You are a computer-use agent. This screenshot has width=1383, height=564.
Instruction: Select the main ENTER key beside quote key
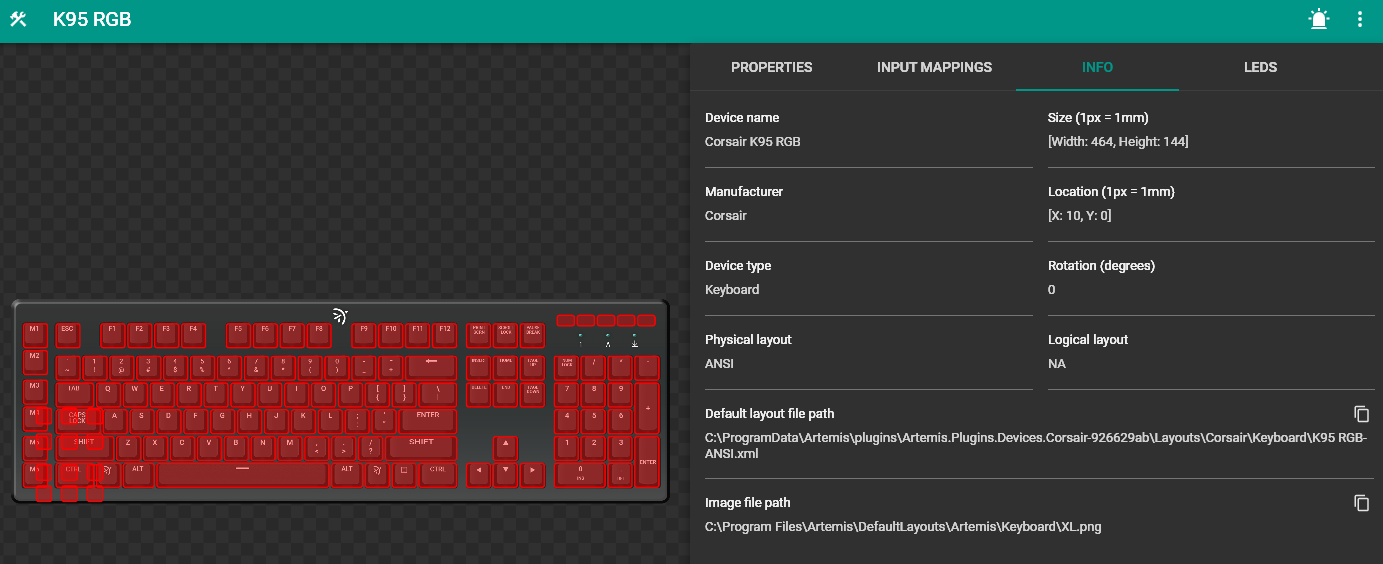428,421
